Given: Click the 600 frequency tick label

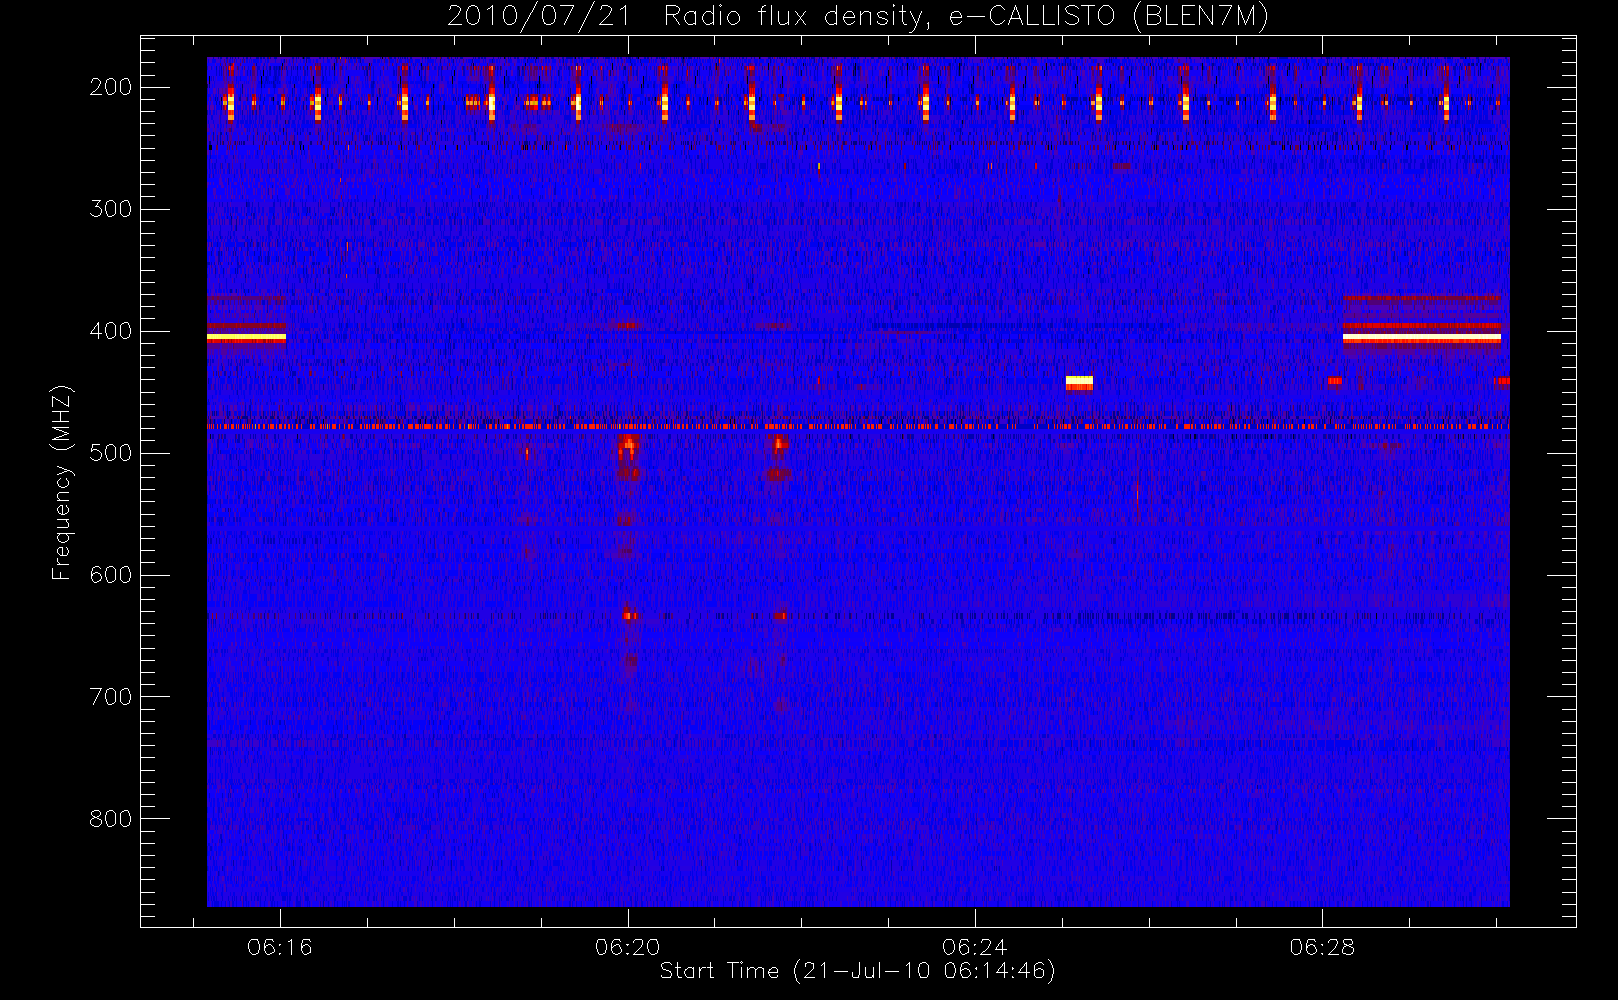Looking at the screenshot, I should point(110,575).
